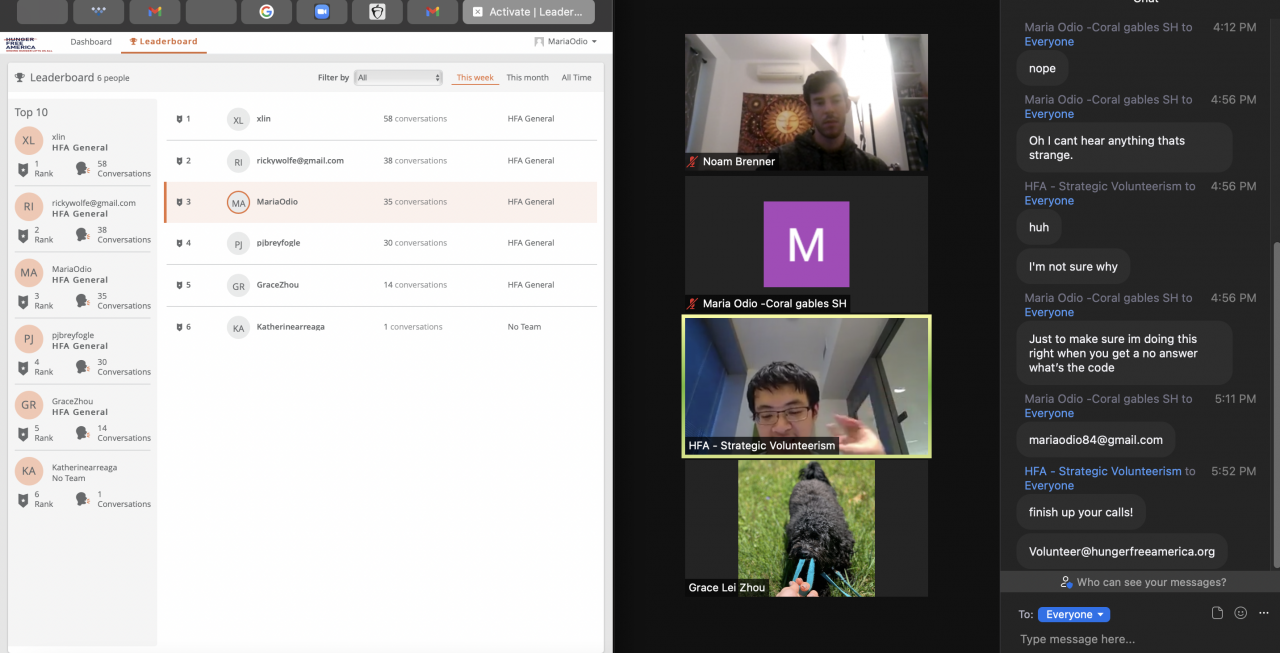Show This month leaderboard results
This screenshot has height=653, width=1280.
[x=527, y=77]
